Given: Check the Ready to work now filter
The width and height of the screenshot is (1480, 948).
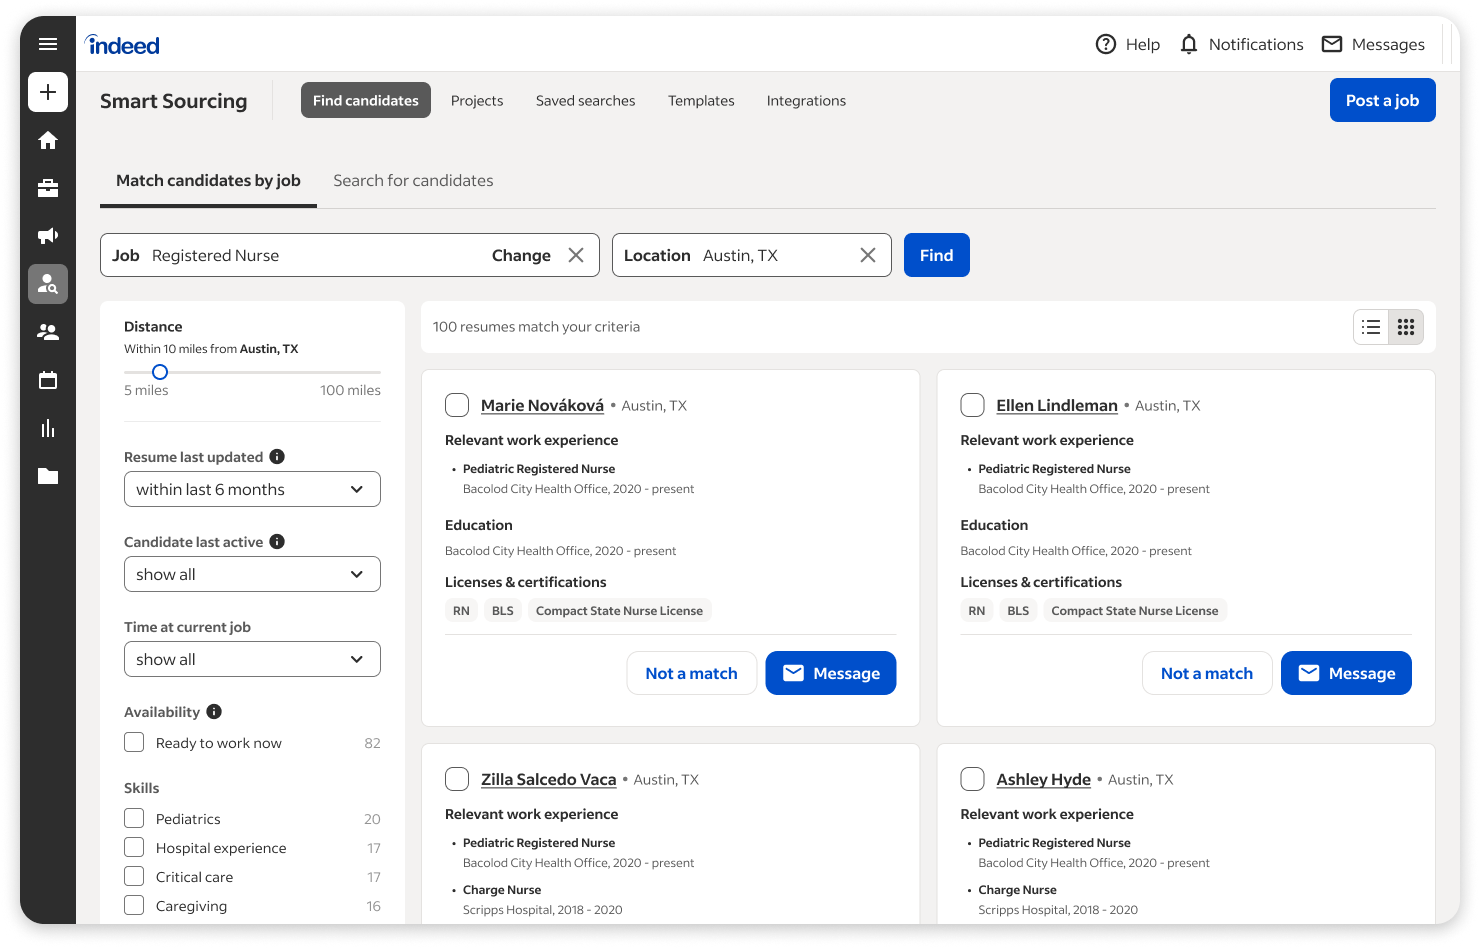Looking at the screenshot, I should point(133,742).
